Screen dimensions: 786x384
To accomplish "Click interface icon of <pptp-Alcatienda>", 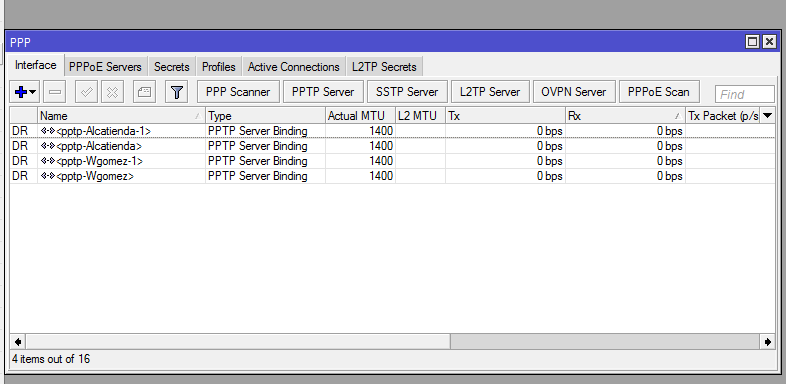I will coord(48,146).
